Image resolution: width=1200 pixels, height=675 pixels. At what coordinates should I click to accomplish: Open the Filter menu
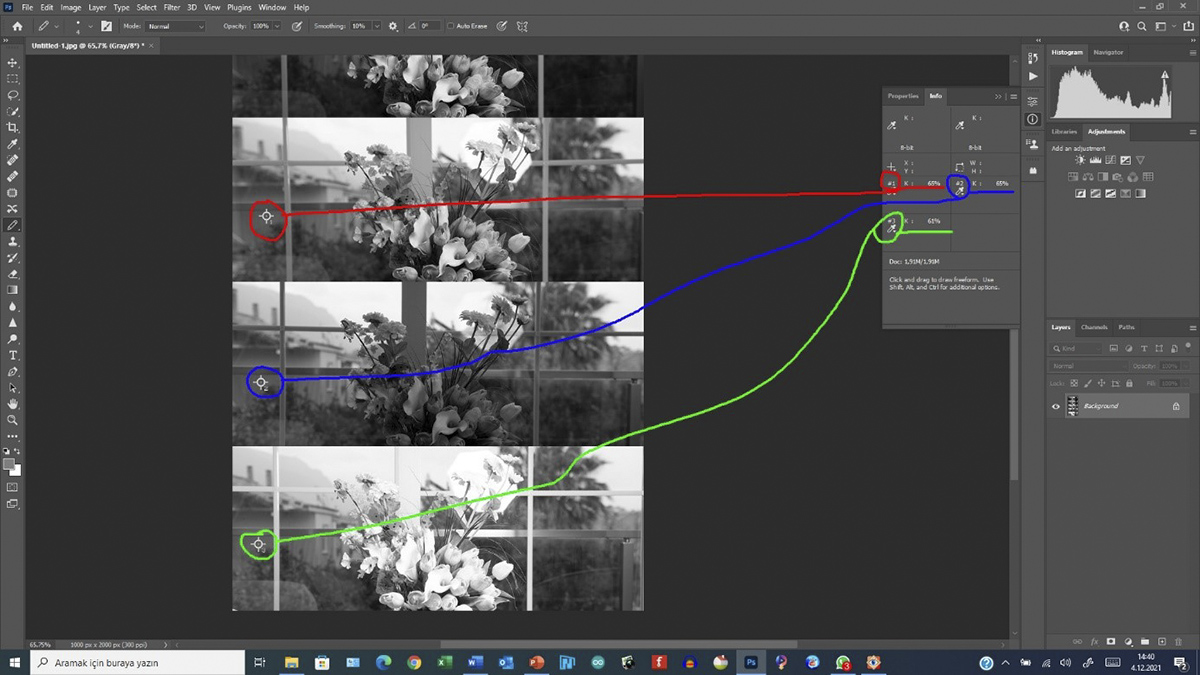click(x=171, y=7)
